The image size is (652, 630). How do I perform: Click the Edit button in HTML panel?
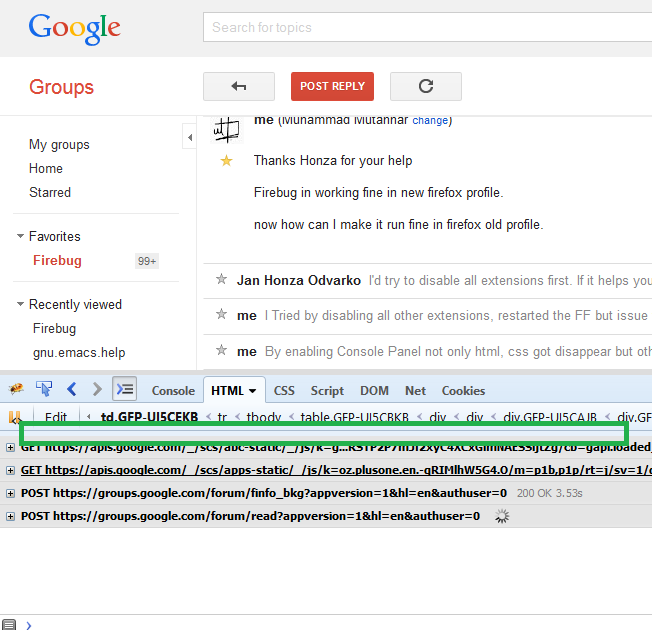click(x=56, y=417)
